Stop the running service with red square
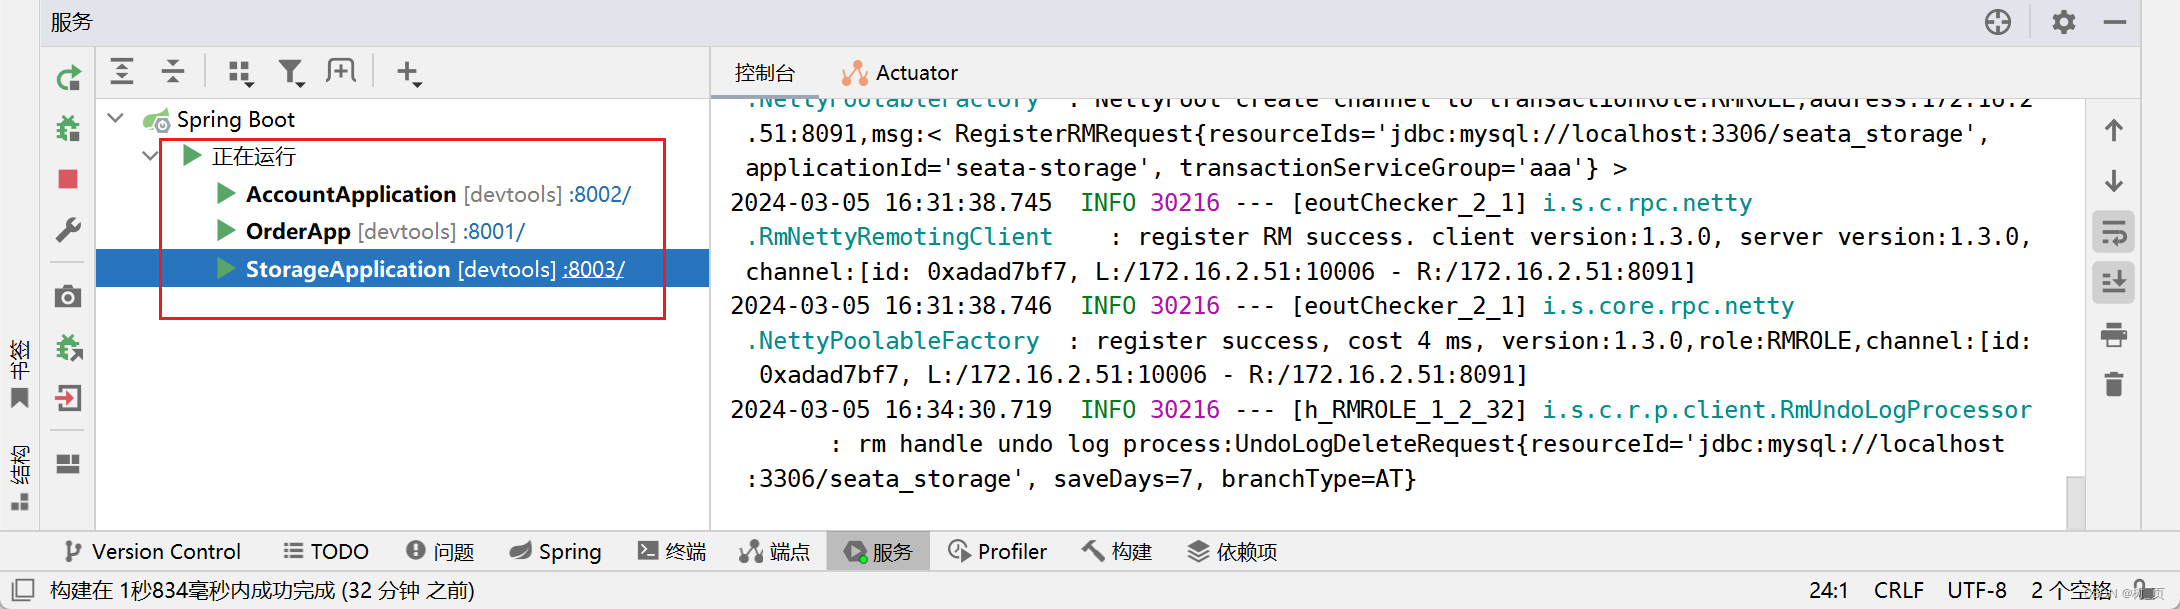2180x609 pixels. click(68, 179)
